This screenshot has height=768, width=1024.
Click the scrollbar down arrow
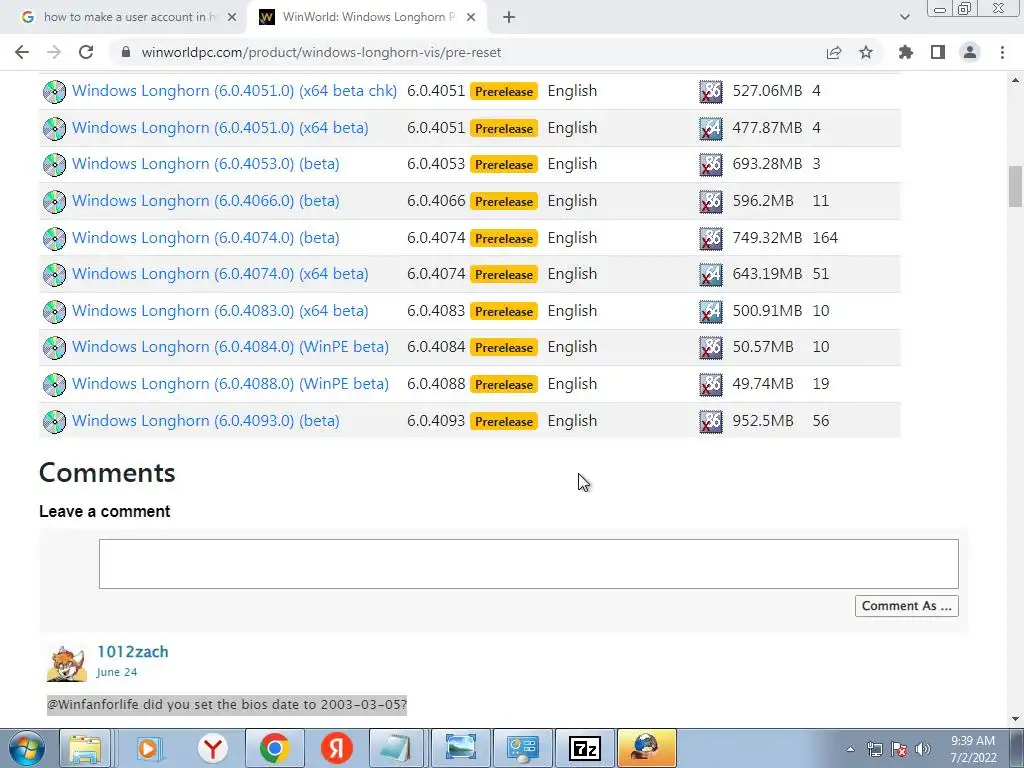point(1015,719)
